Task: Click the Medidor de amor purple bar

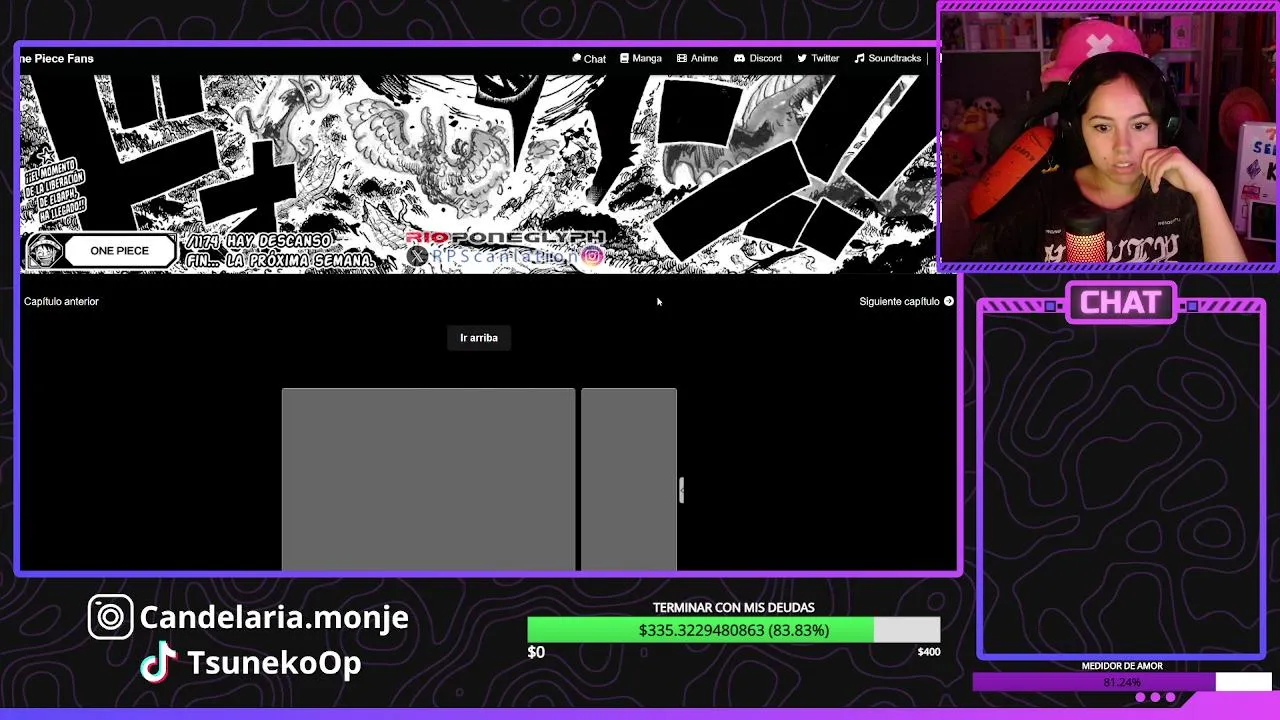Action: click(1121, 682)
